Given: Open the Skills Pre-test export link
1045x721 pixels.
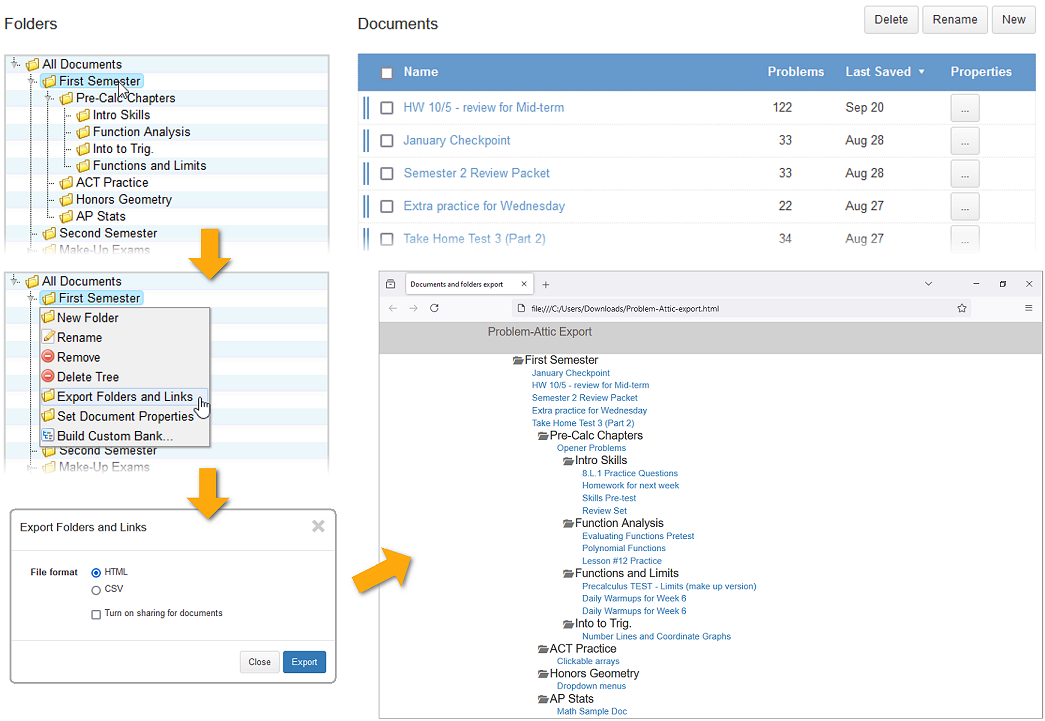Looking at the screenshot, I should (608, 498).
